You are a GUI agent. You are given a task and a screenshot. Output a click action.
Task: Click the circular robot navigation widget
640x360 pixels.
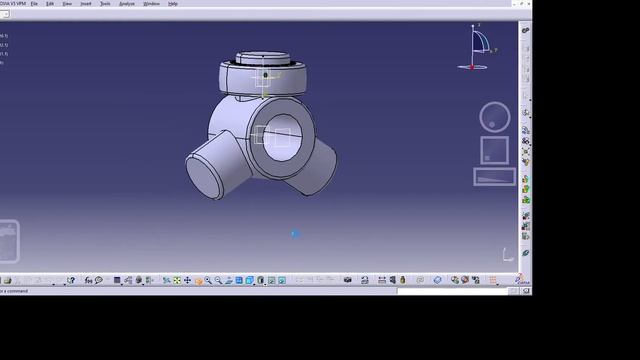495,117
